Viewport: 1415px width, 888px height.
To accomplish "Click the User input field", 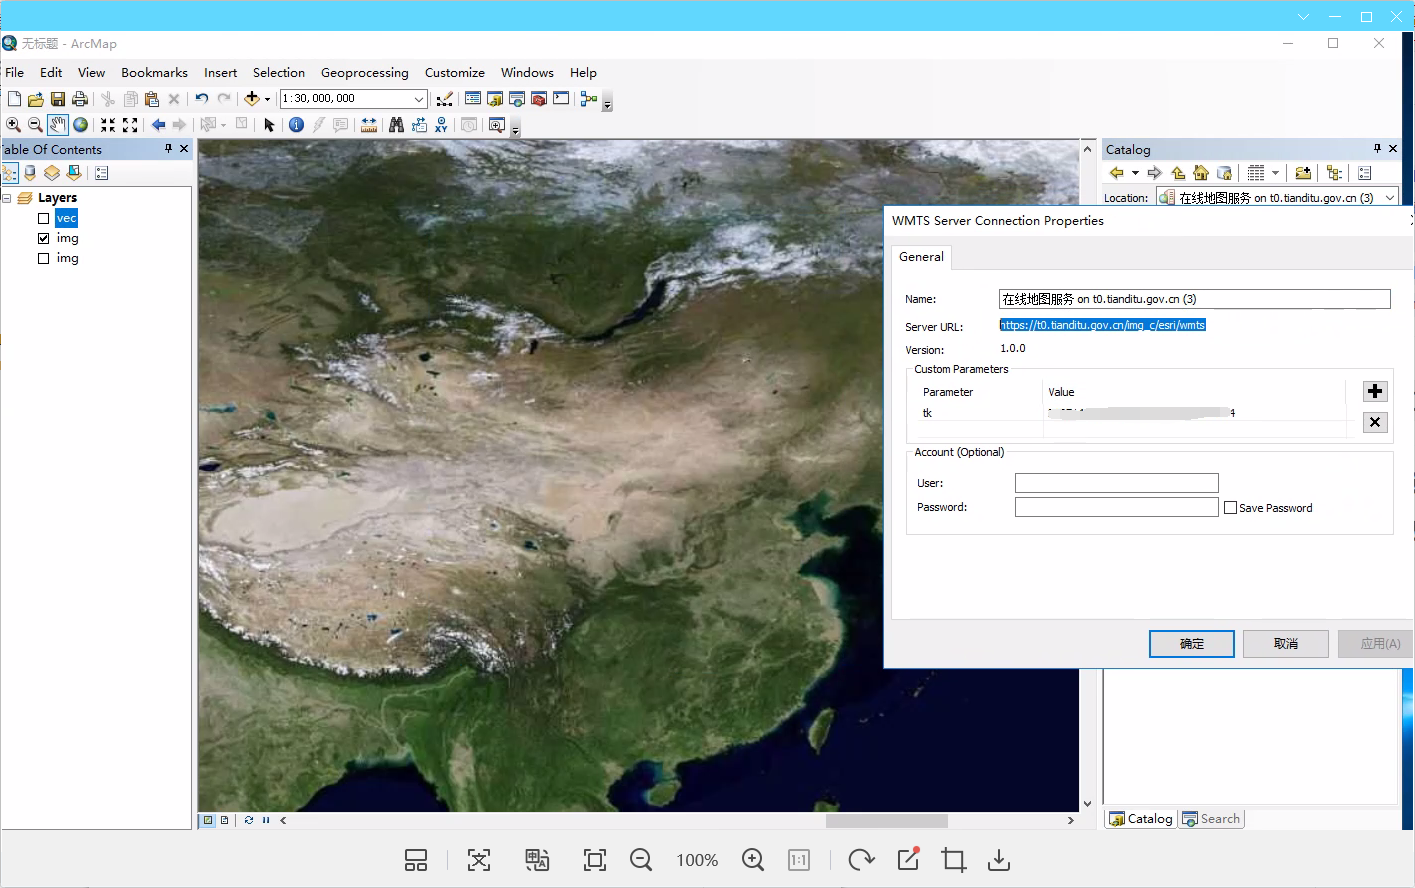I will (1117, 483).
